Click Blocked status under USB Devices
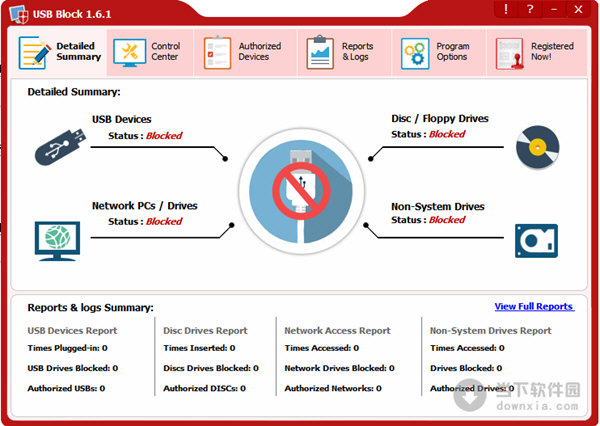The width and height of the screenshot is (600, 426). [x=164, y=135]
